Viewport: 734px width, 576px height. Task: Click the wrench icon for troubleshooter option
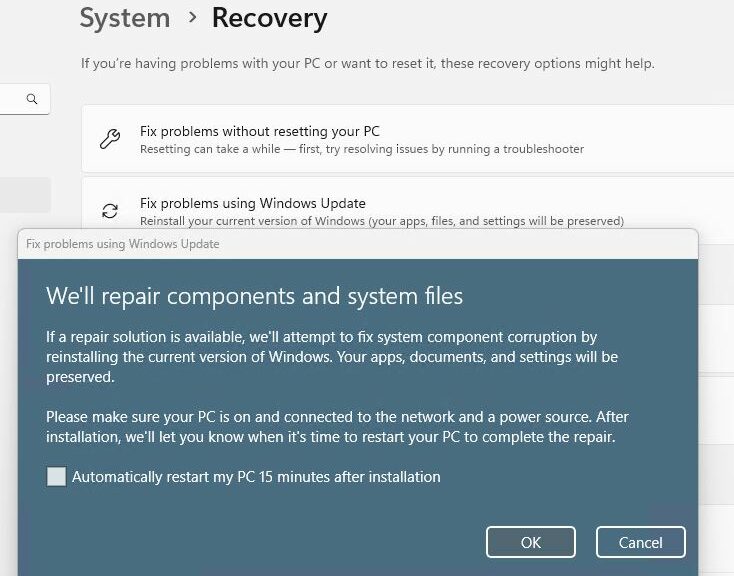[110, 139]
